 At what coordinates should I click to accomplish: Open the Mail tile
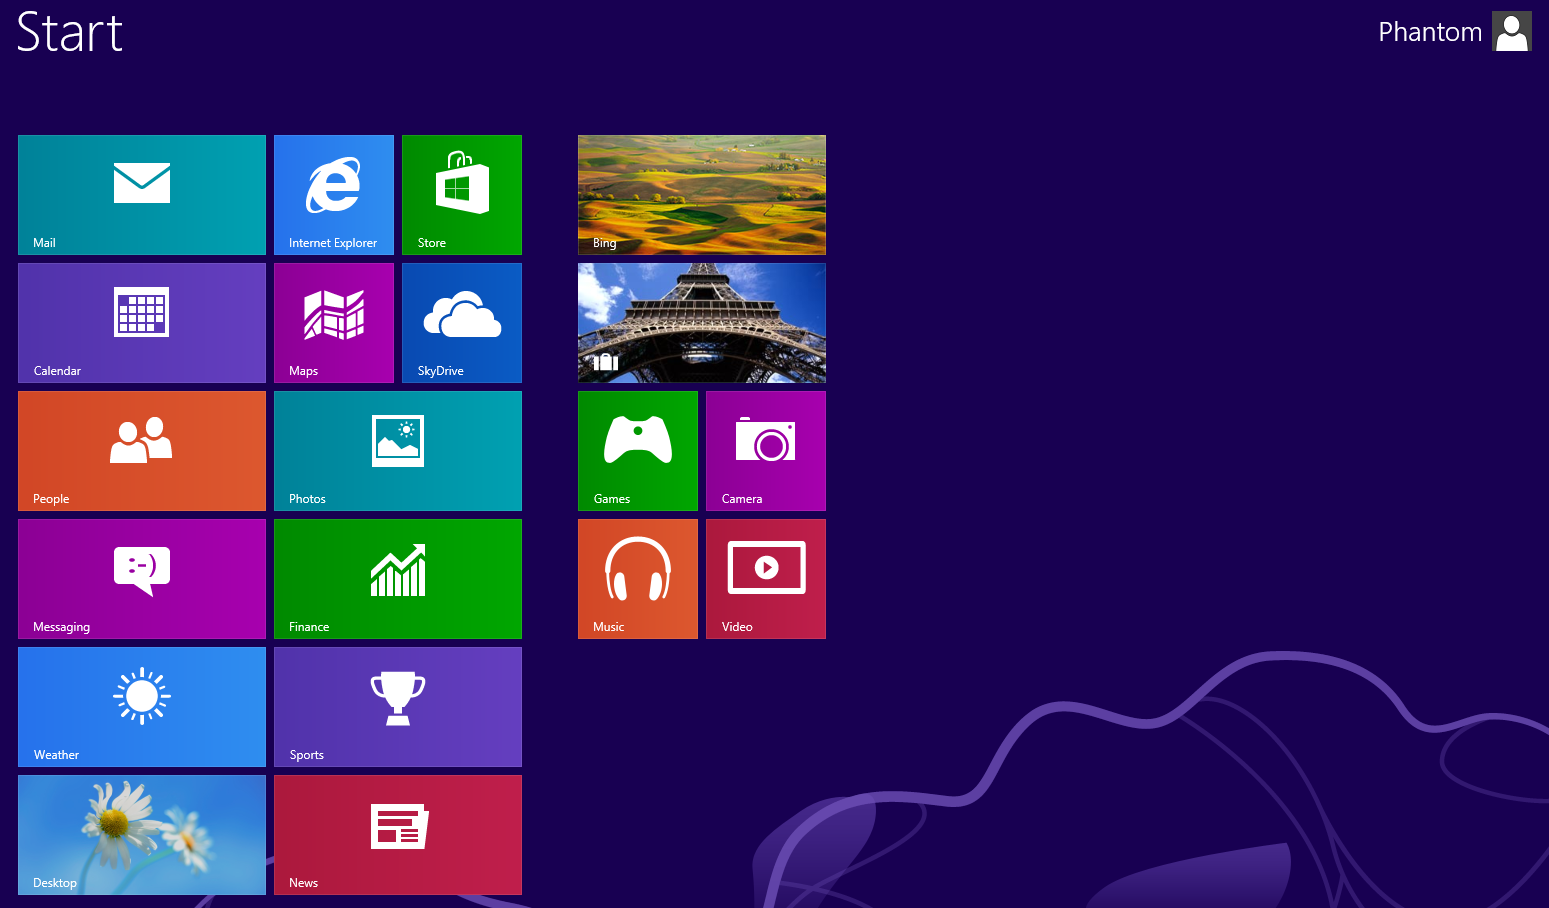coord(142,195)
